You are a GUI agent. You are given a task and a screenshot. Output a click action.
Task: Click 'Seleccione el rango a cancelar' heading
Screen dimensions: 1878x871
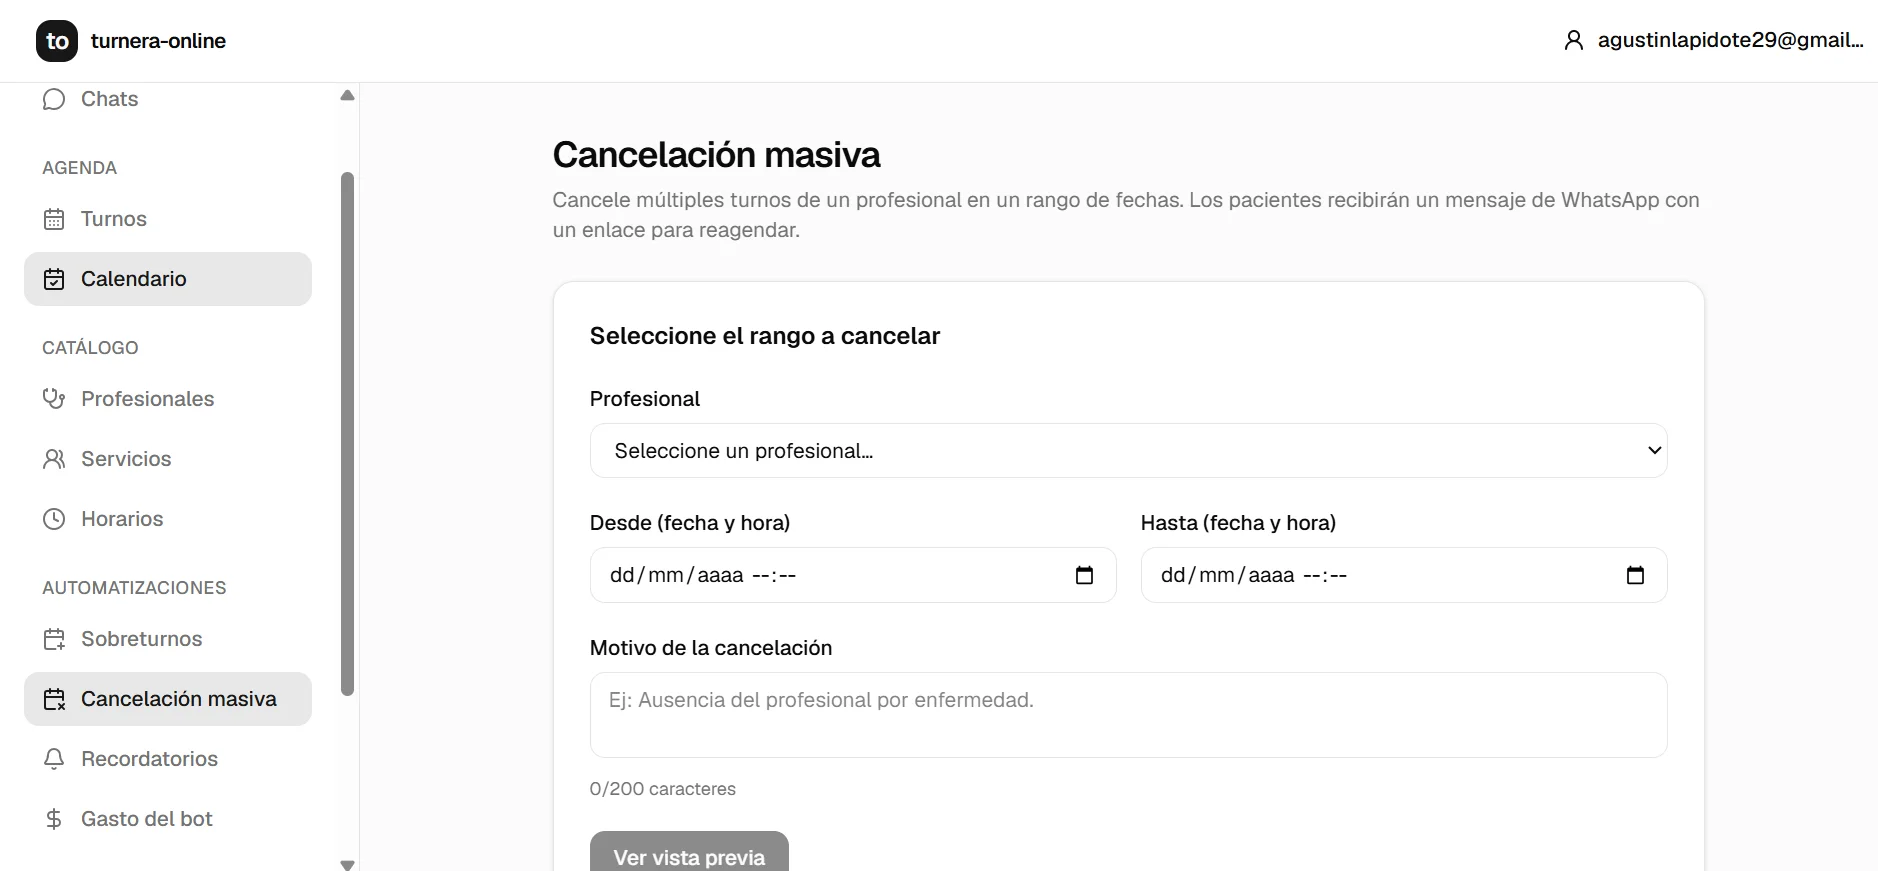(x=765, y=336)
